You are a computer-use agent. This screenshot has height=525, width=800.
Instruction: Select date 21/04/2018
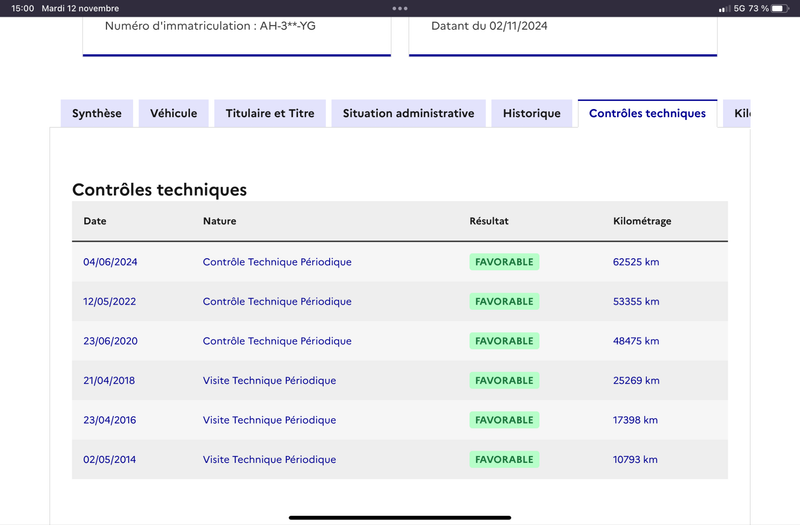click(x=109, y=380)
